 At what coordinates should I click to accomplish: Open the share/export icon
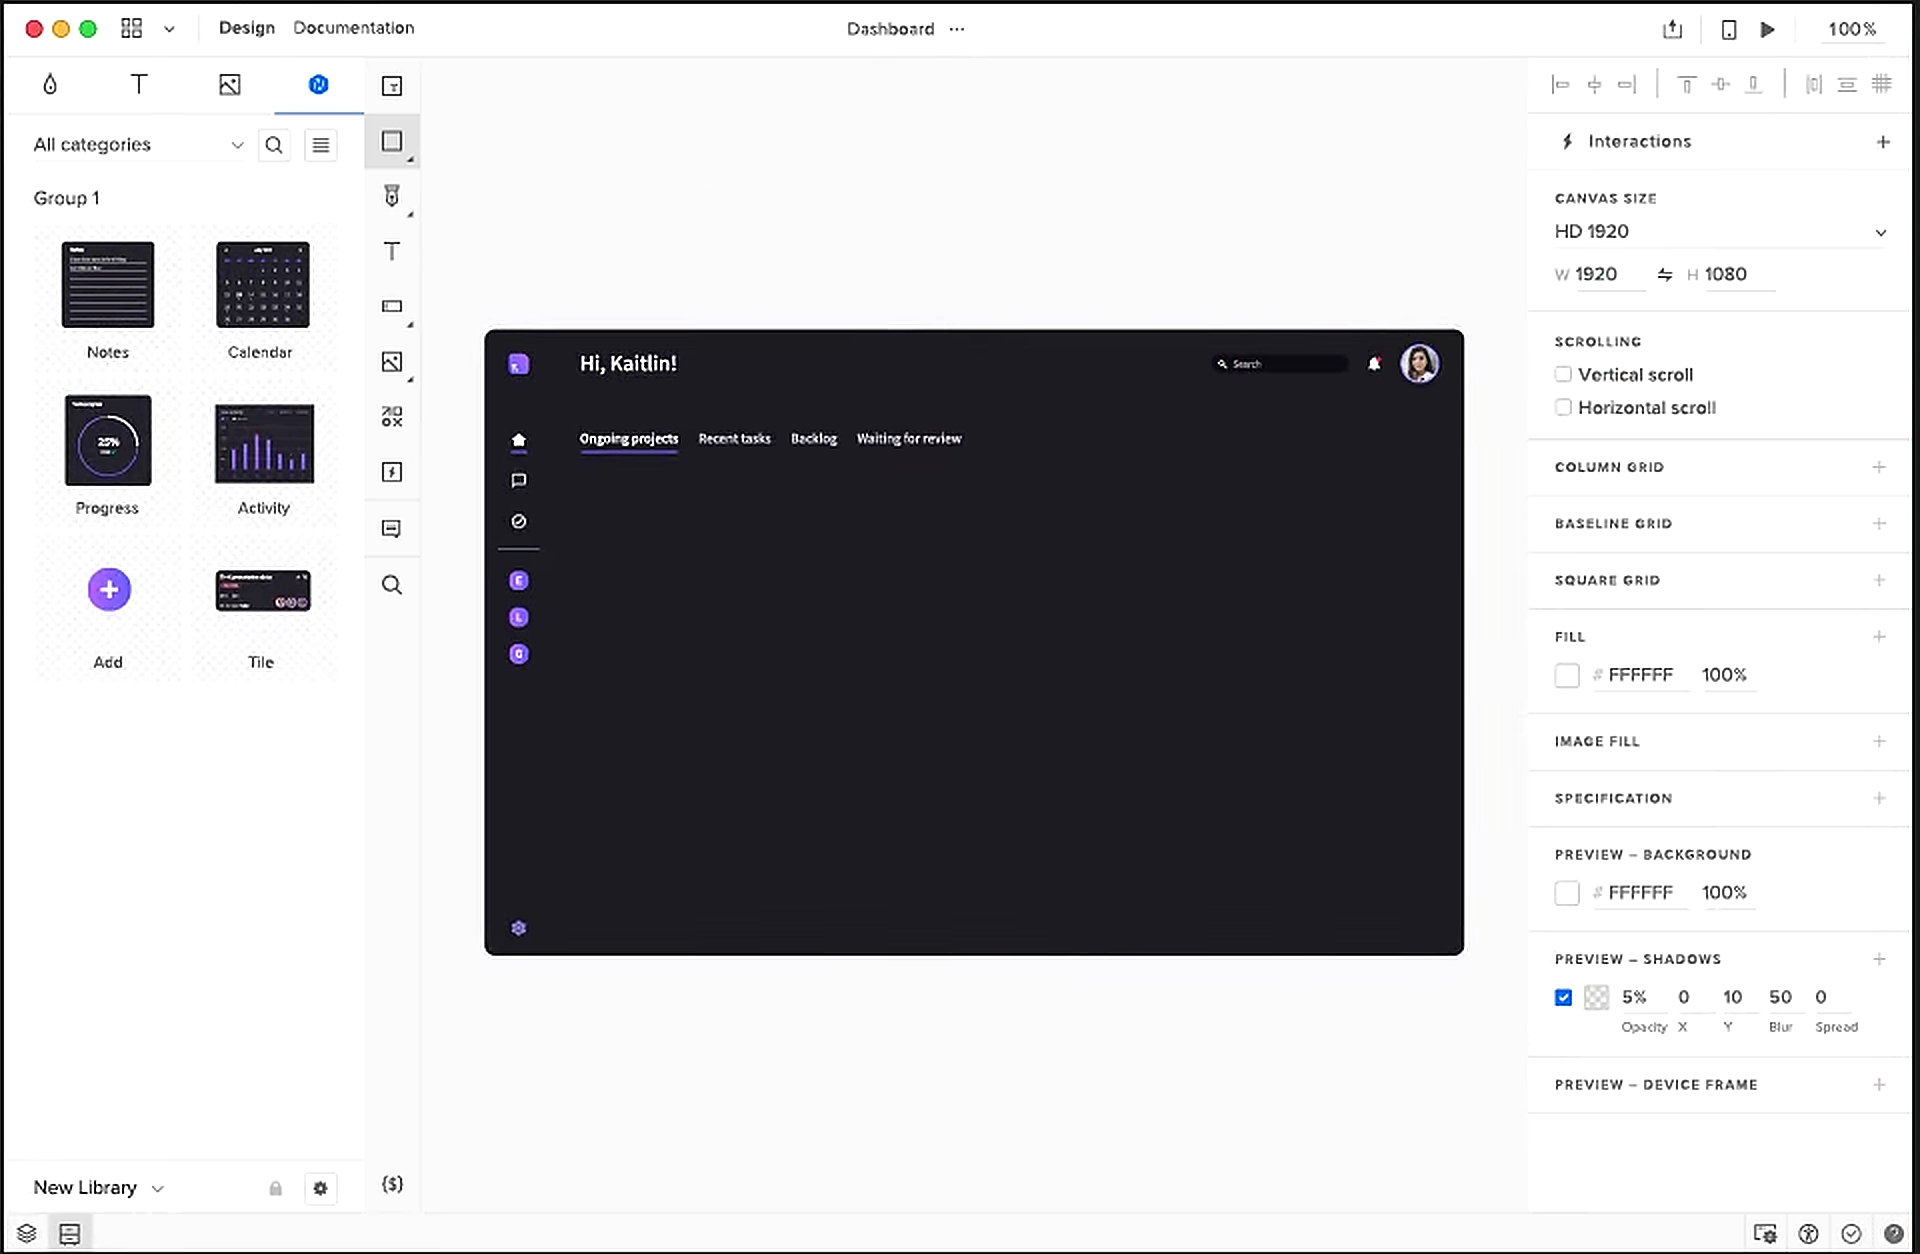[1672, 29]
